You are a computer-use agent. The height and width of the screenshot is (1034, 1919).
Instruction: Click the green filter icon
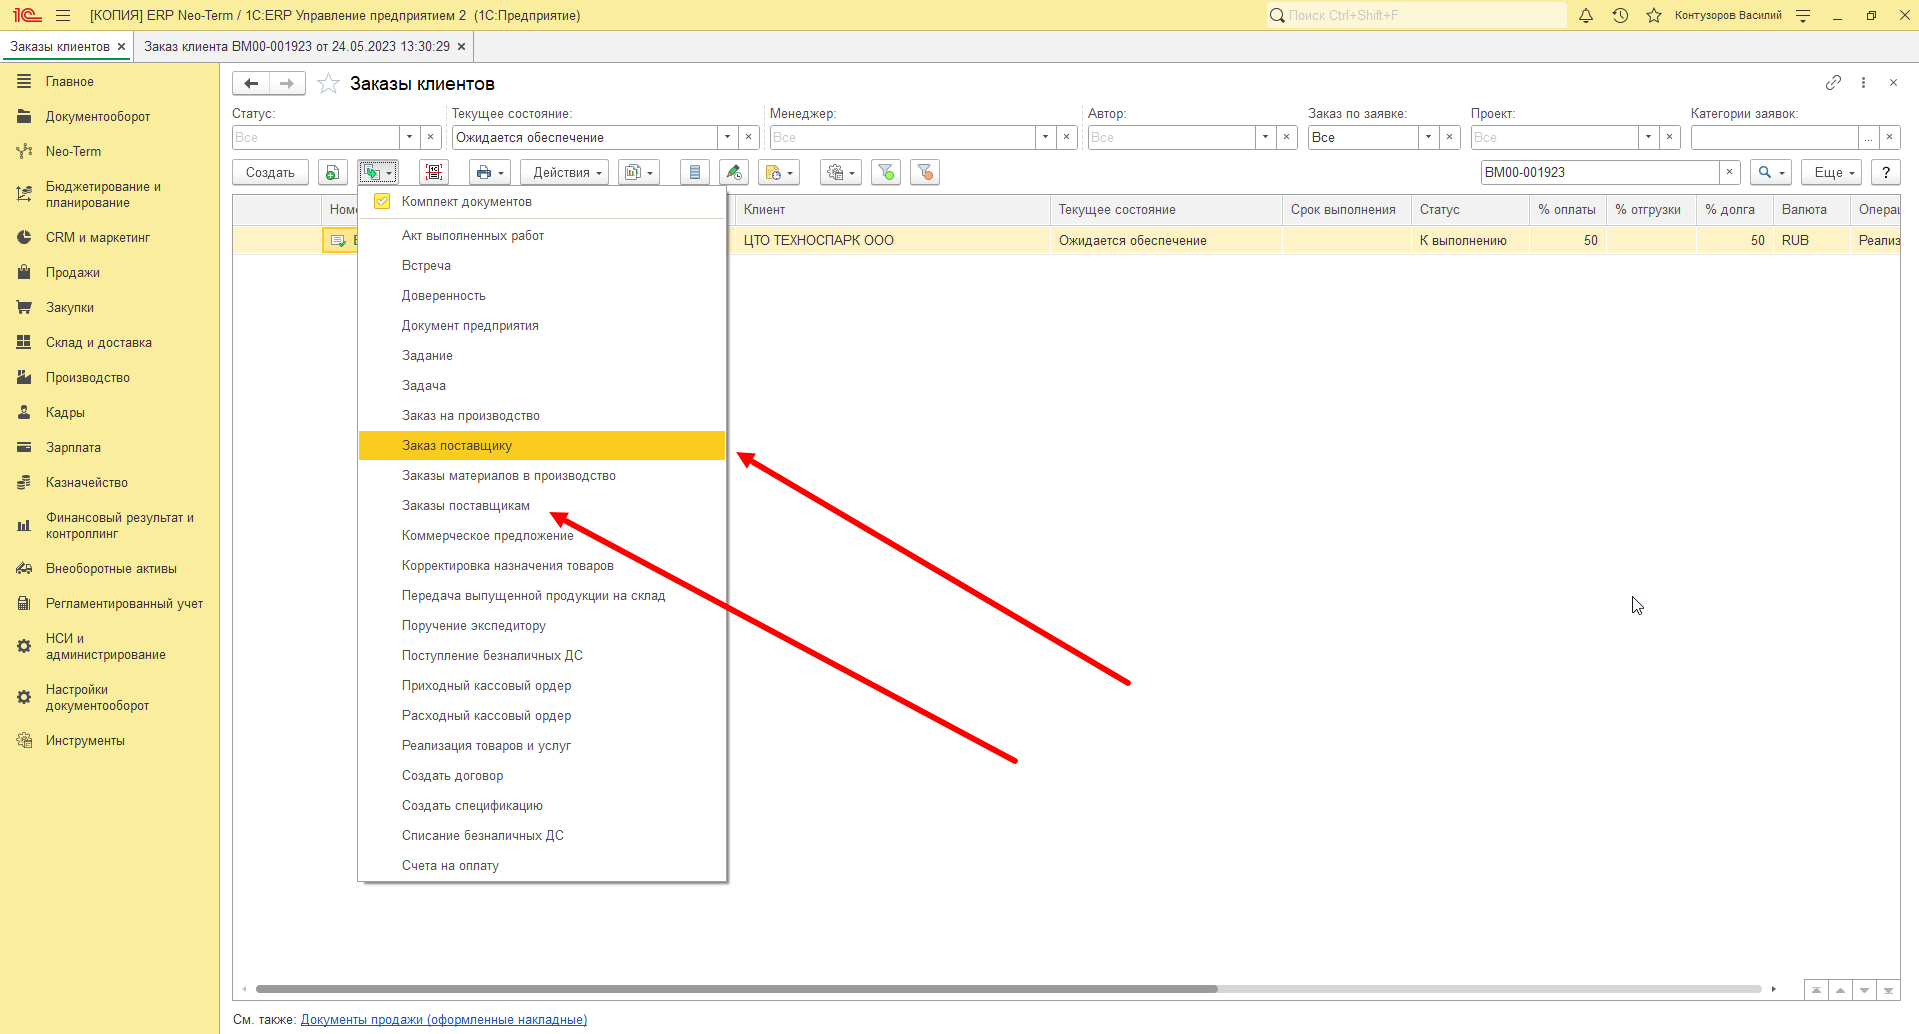[x=886, y=173]
